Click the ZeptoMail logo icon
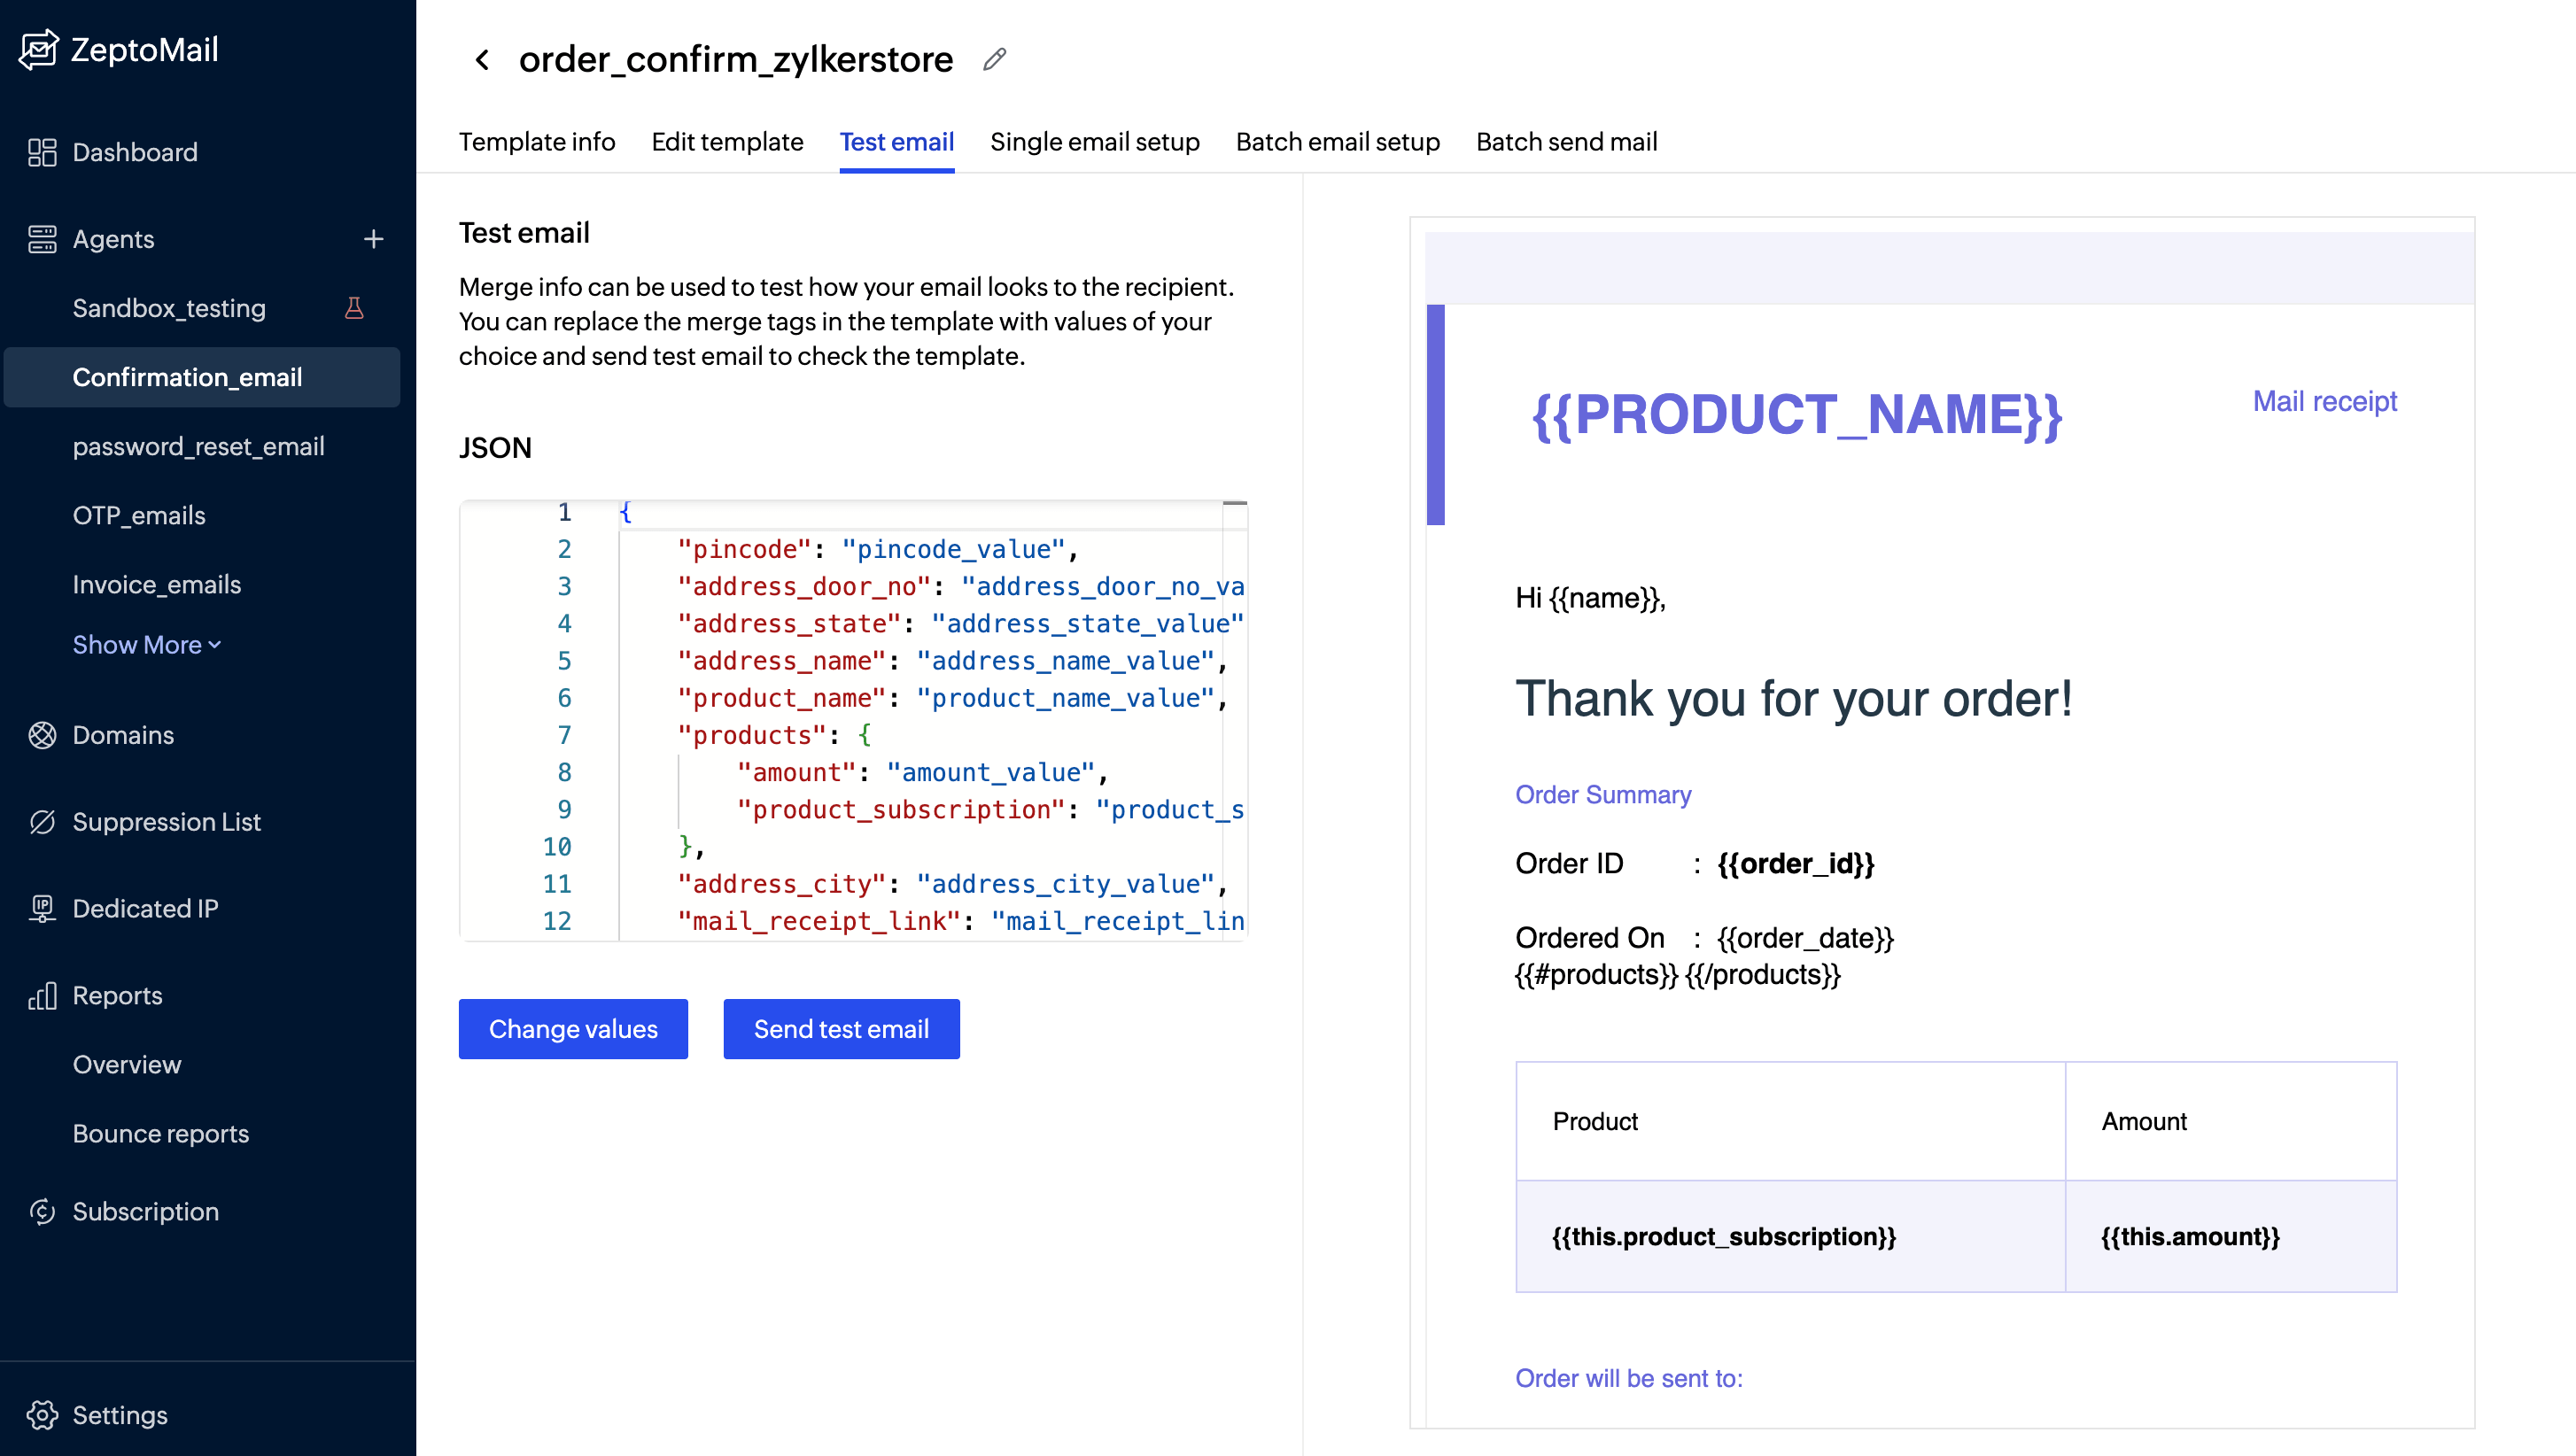 38,48
